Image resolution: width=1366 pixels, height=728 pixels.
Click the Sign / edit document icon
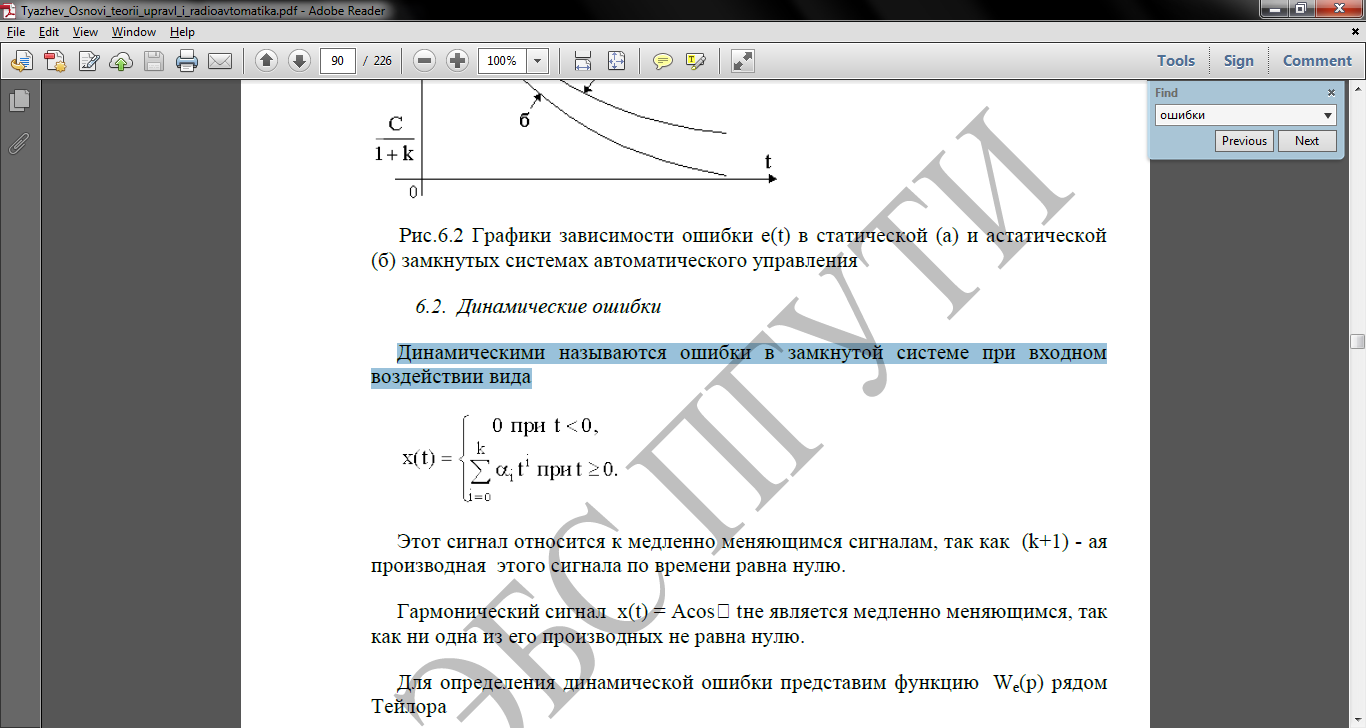pos(89,61)
